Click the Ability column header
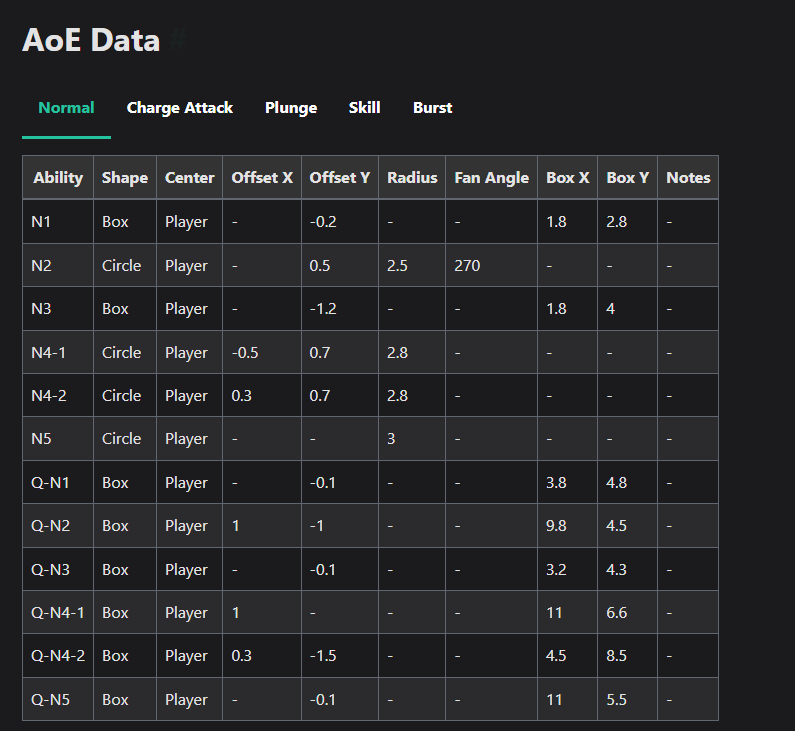 [x=58, y=177]
